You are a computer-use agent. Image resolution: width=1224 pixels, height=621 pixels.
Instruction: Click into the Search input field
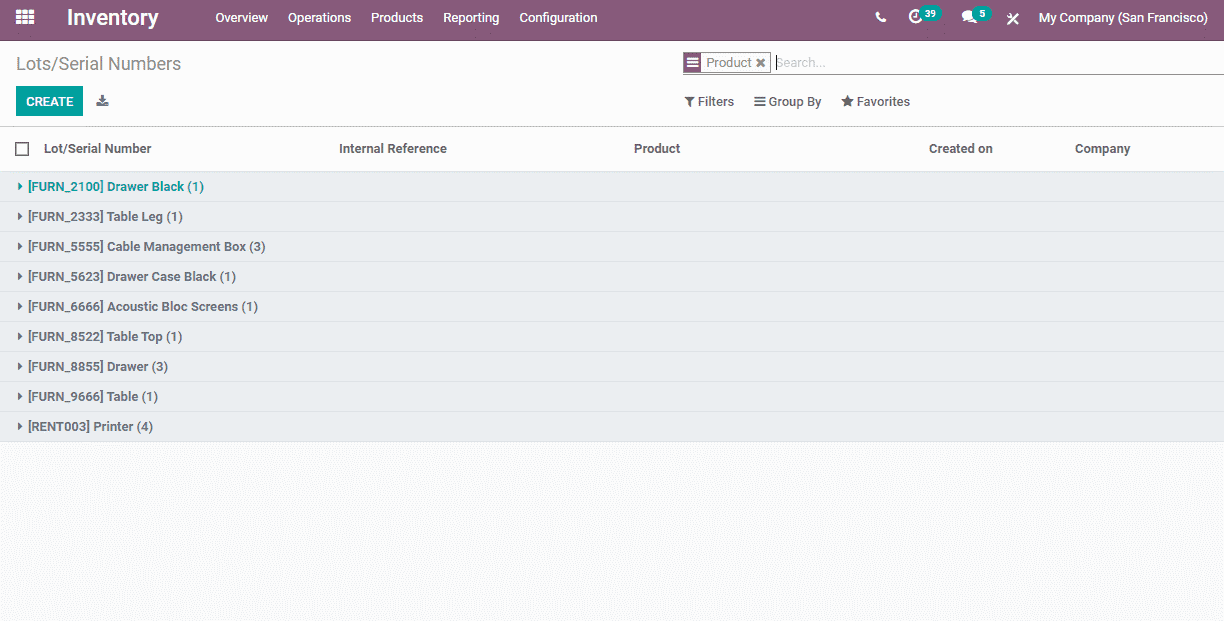pyautogui.click(x=998, y=63)
